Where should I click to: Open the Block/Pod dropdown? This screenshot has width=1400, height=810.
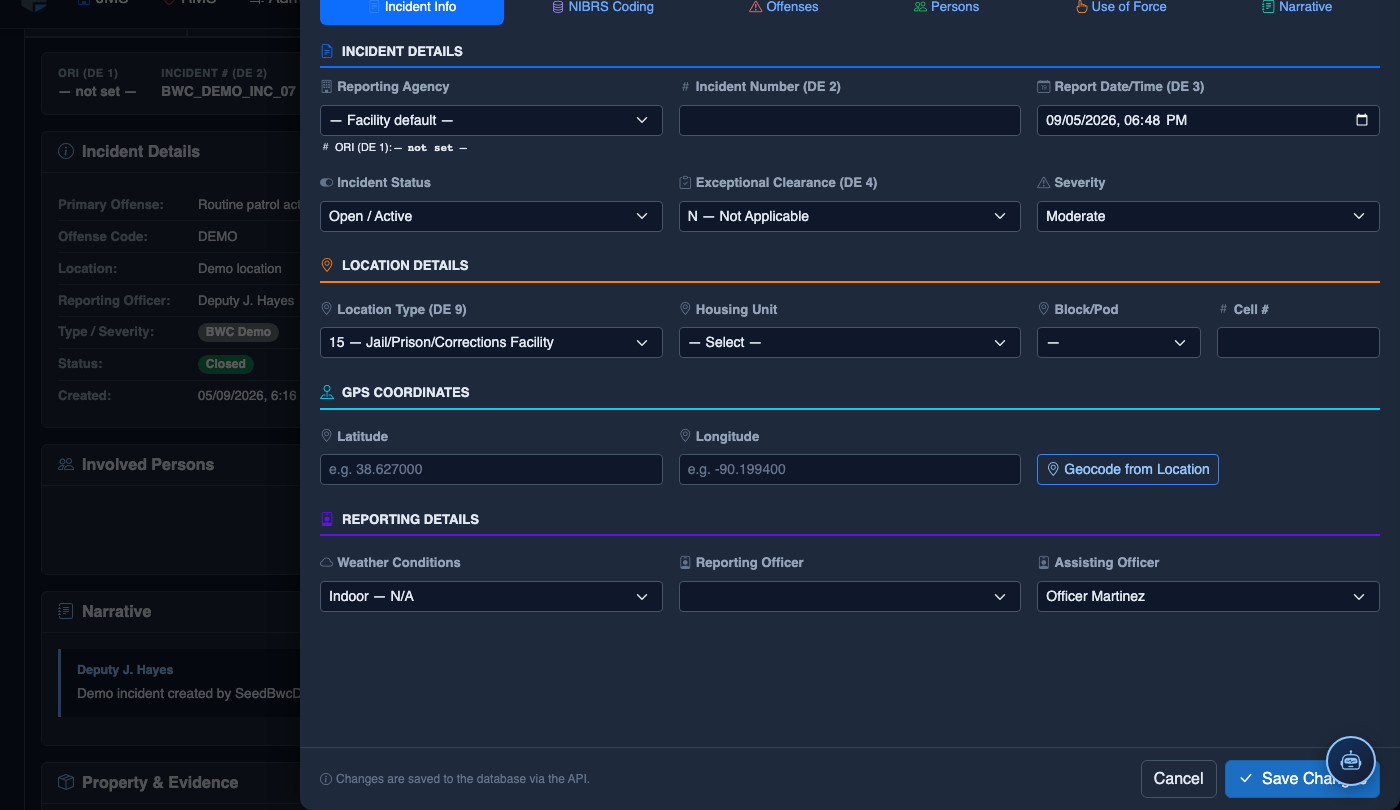1119,342
